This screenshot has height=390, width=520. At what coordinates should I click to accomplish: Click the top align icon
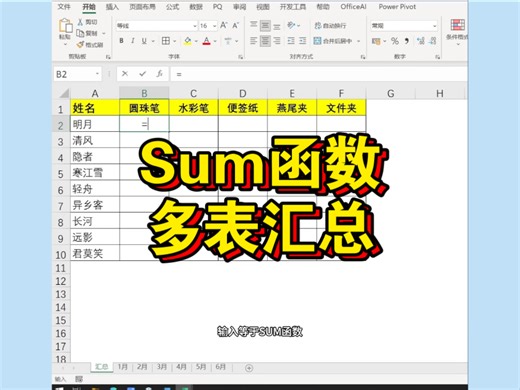click(254, 25)
